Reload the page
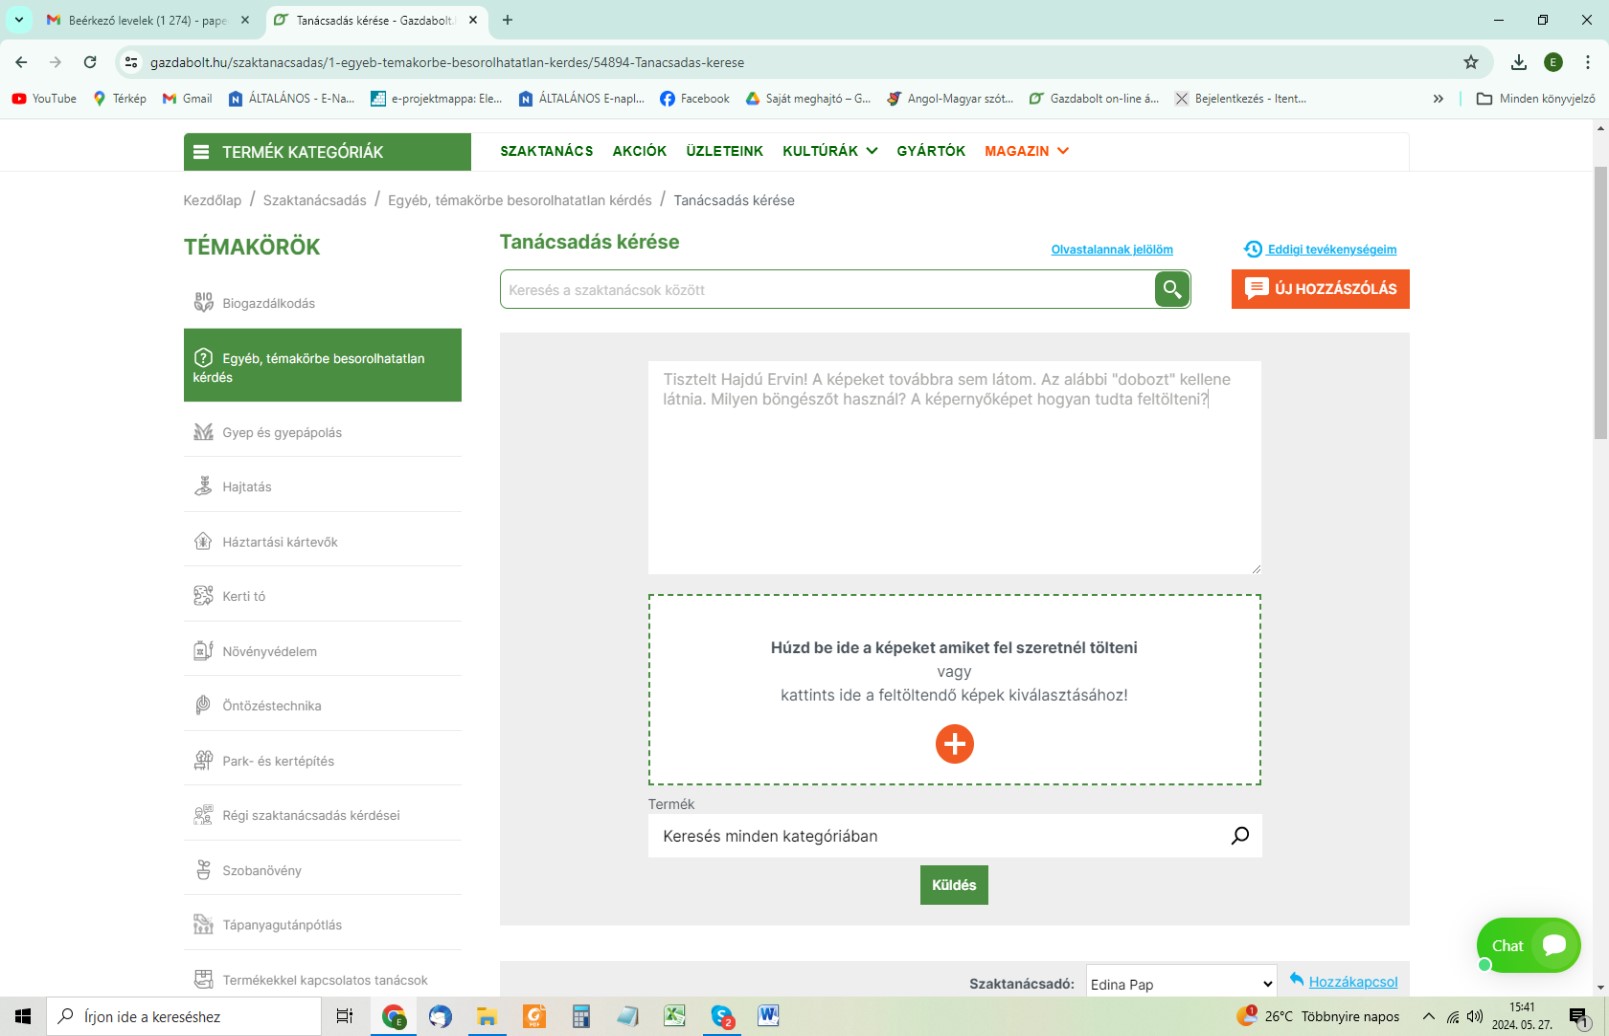This screenshot has width=1609, height=1036. [x=90, y=62]
